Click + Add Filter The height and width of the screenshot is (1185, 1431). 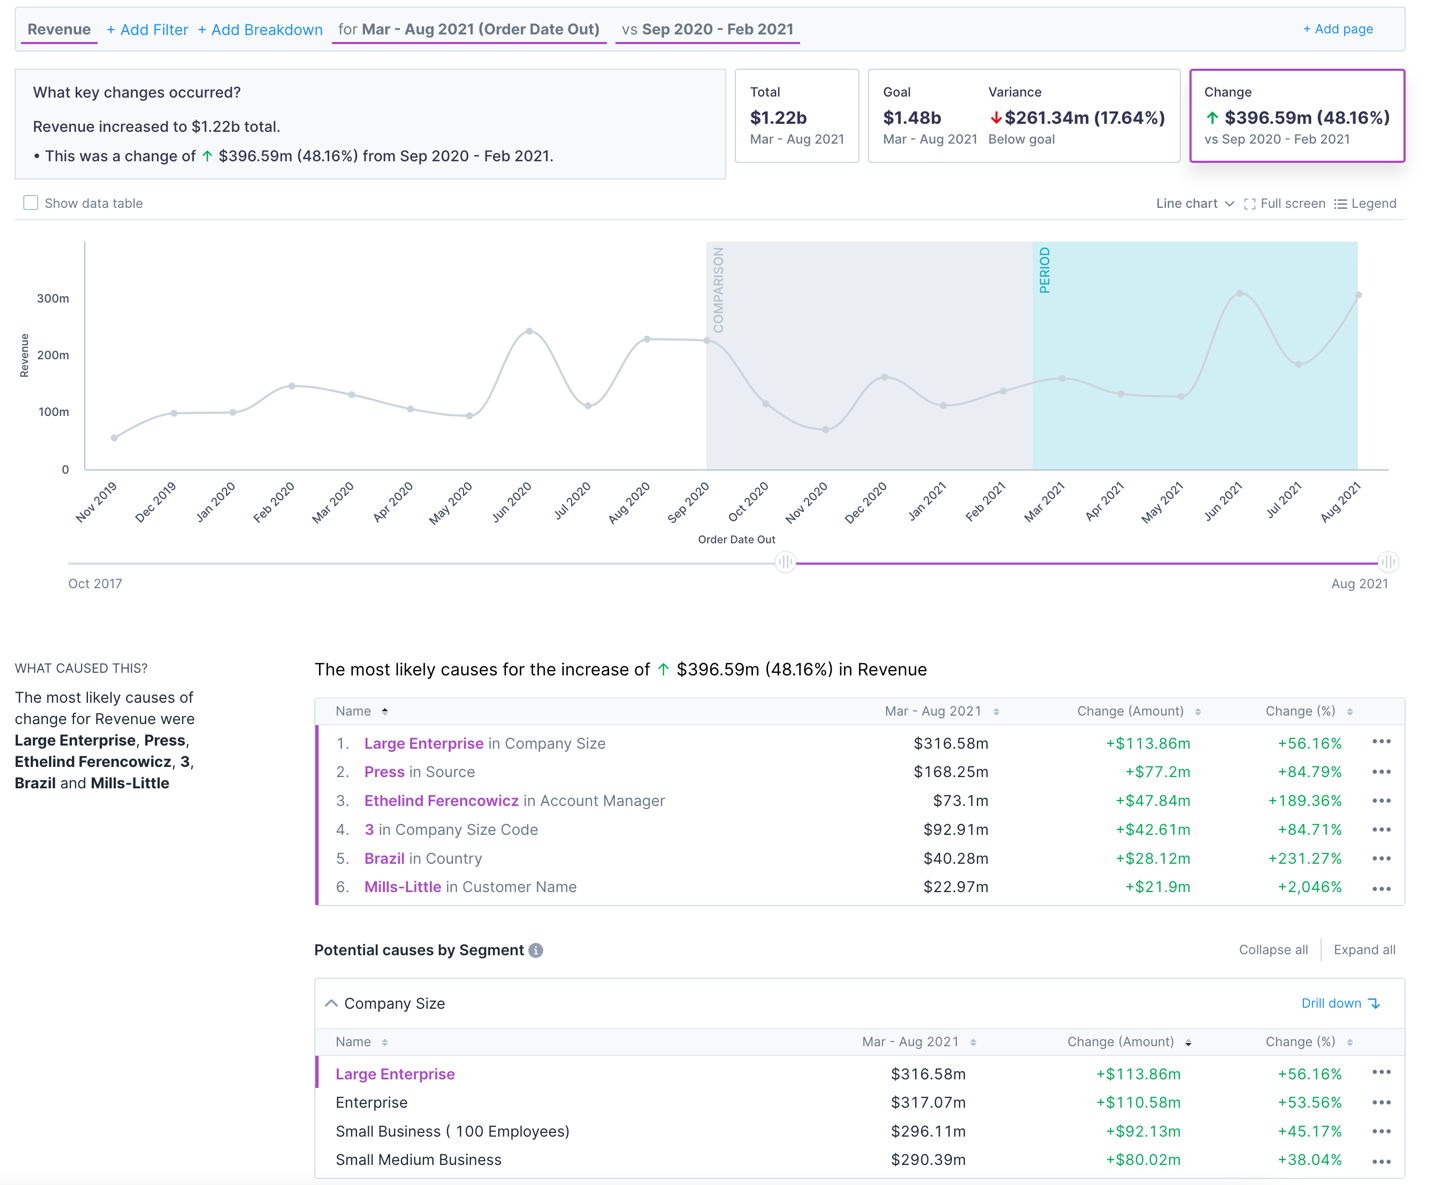[147, 29]
